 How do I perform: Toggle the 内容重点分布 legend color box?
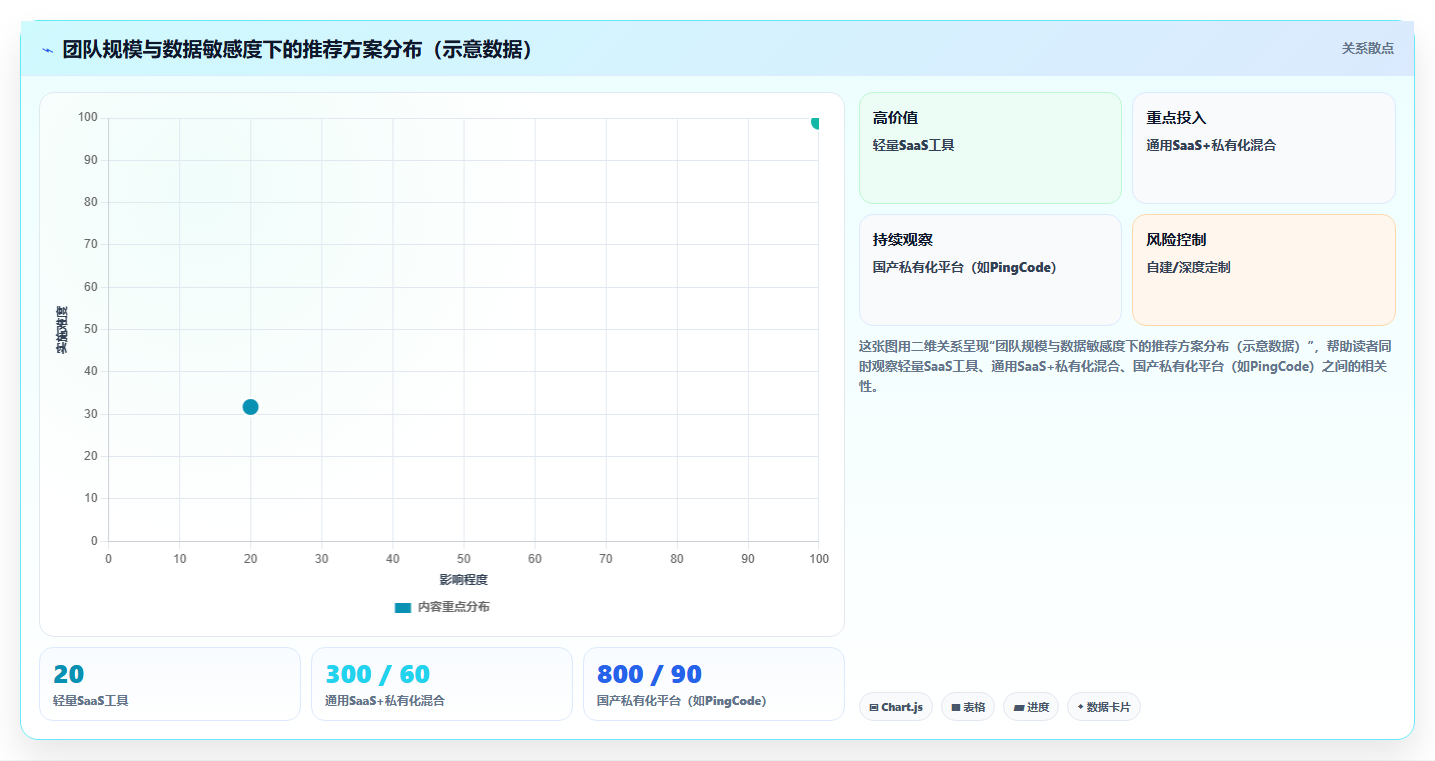pos(403,607)
